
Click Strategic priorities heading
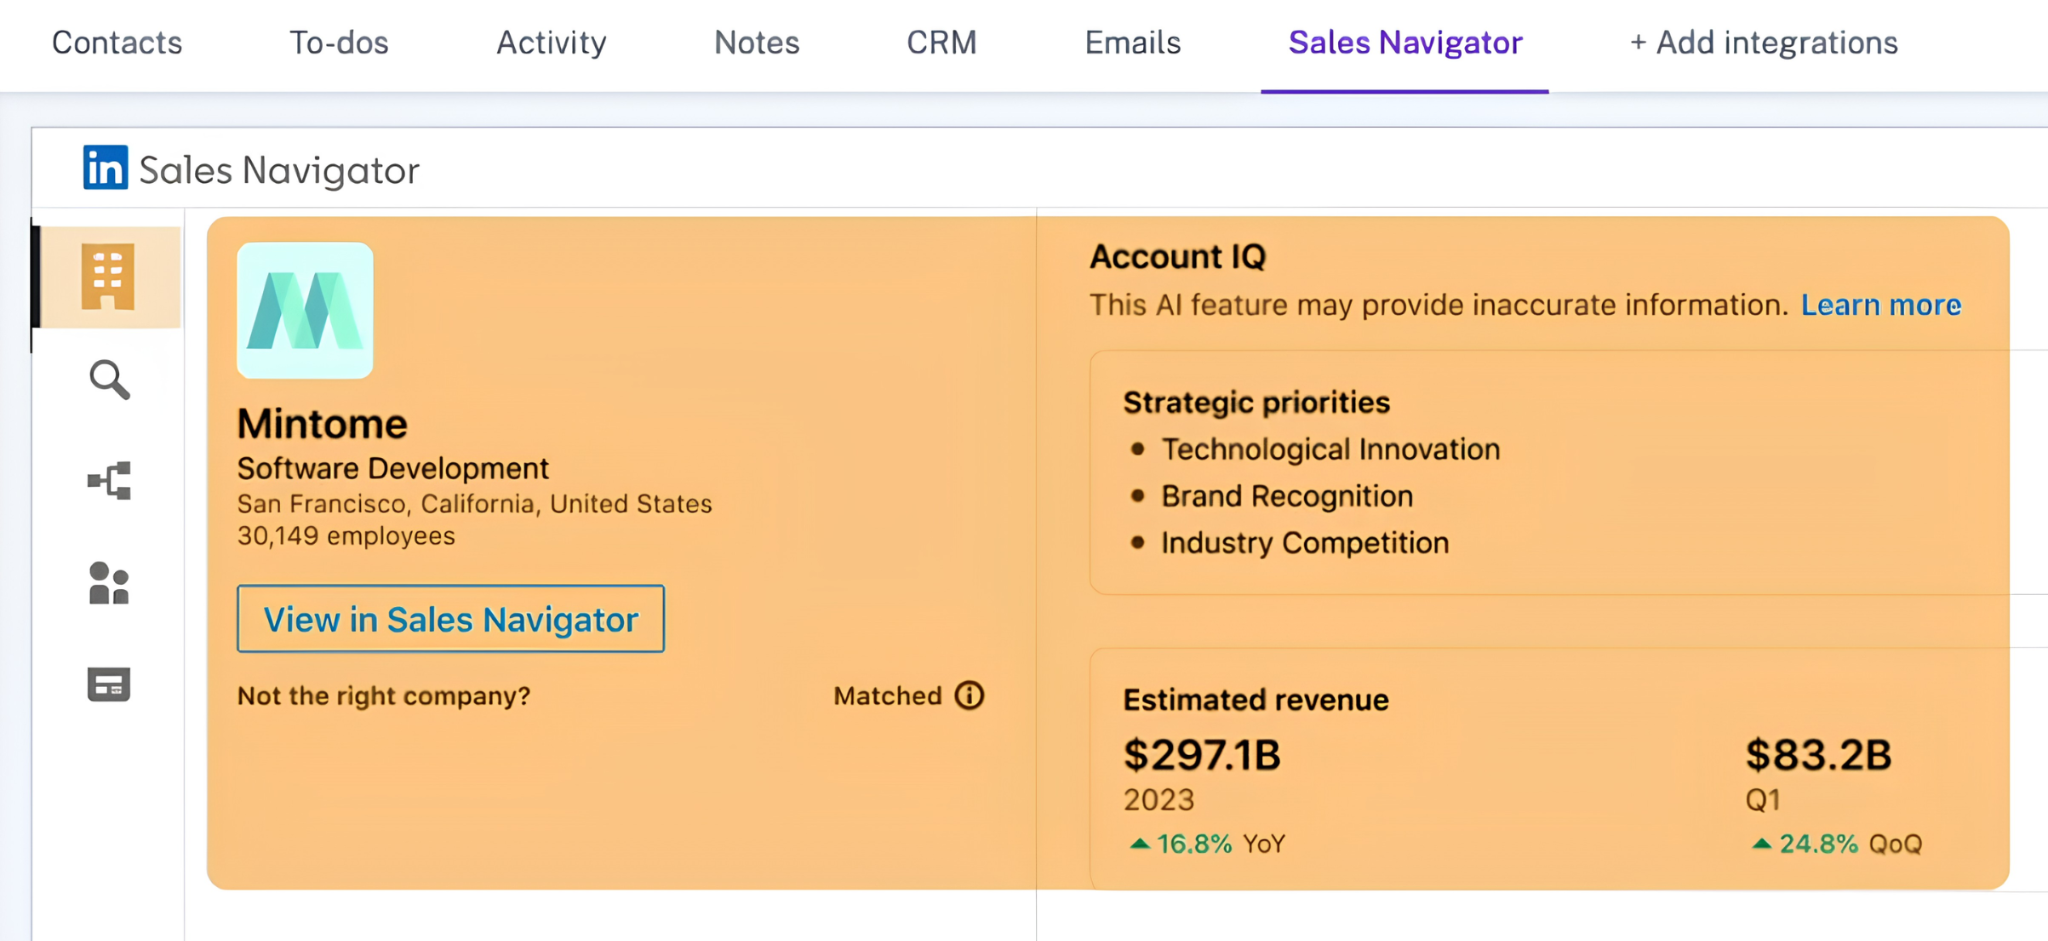tap(1256, 402)
